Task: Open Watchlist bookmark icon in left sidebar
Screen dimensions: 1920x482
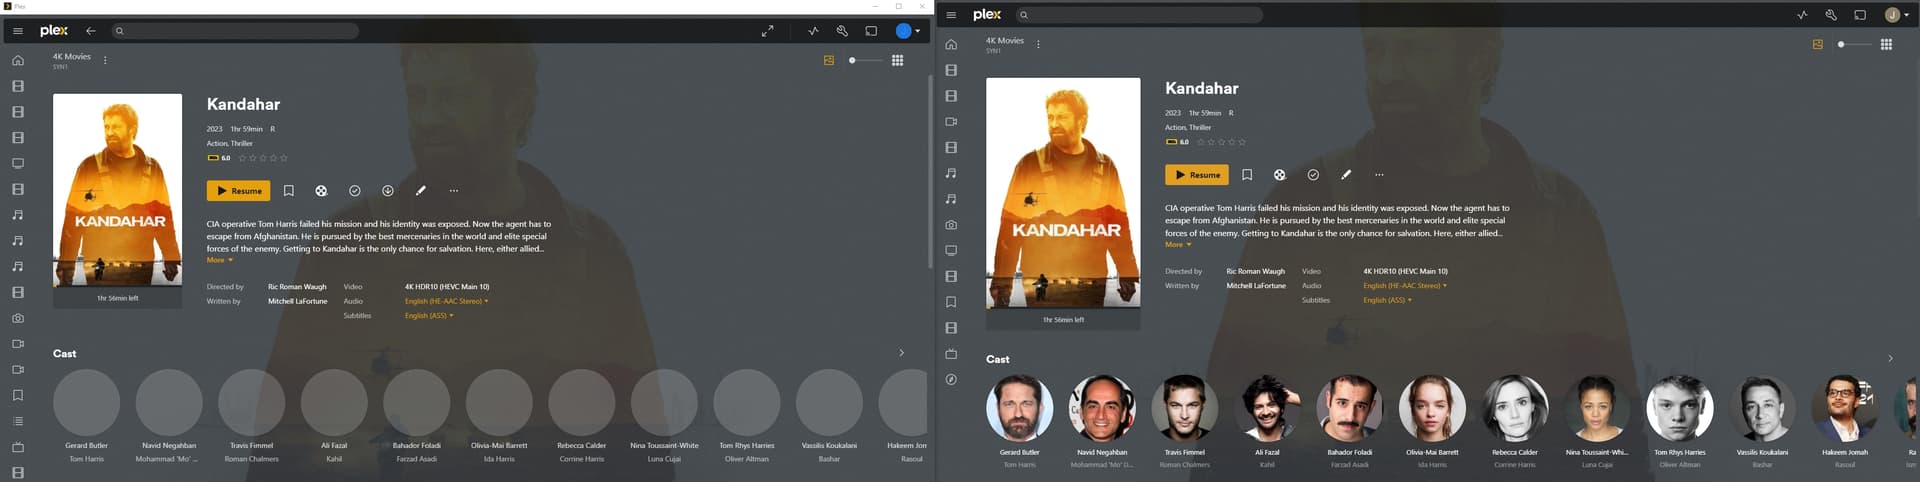Action: click(18, 395)
